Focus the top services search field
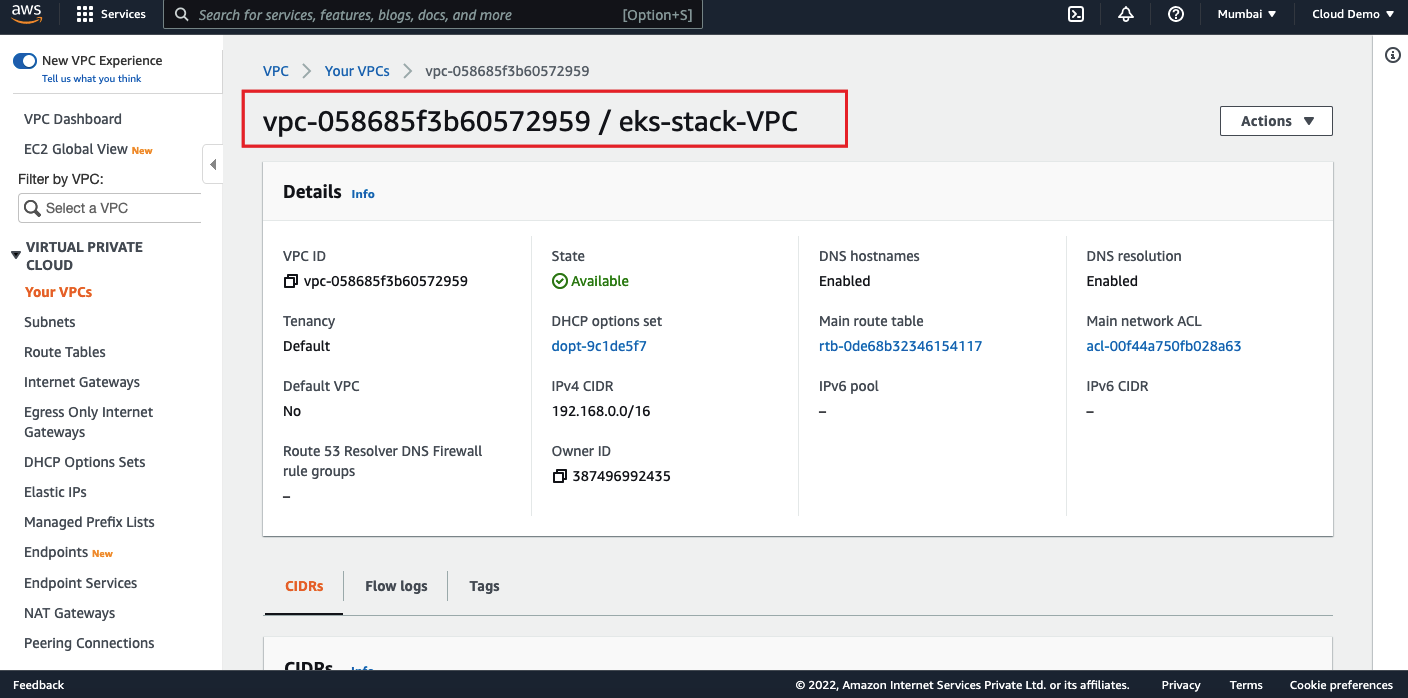 [x=433, y=15]
